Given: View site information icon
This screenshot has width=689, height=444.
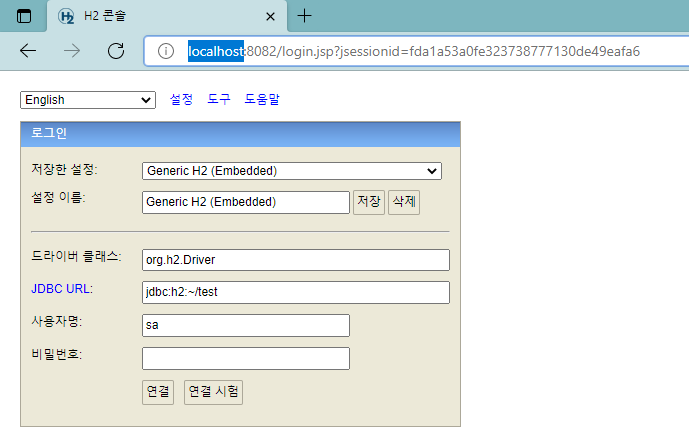Looking at the screenshot, I should click(166, 51).
